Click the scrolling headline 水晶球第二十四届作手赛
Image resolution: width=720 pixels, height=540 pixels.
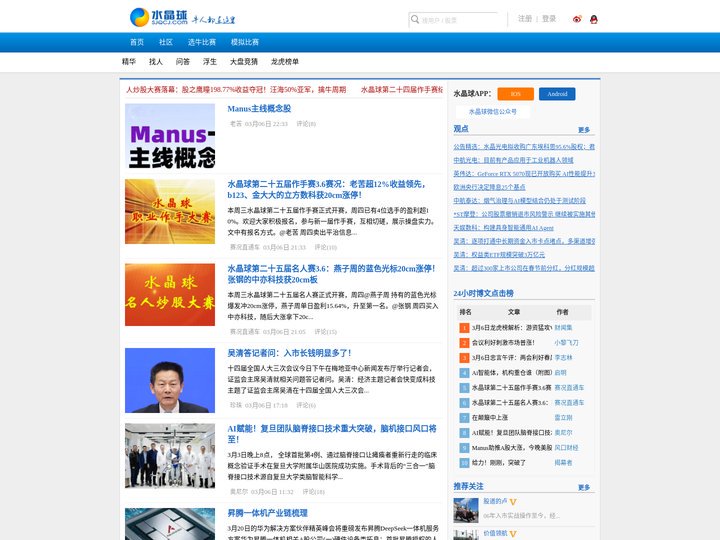point(402,90)
